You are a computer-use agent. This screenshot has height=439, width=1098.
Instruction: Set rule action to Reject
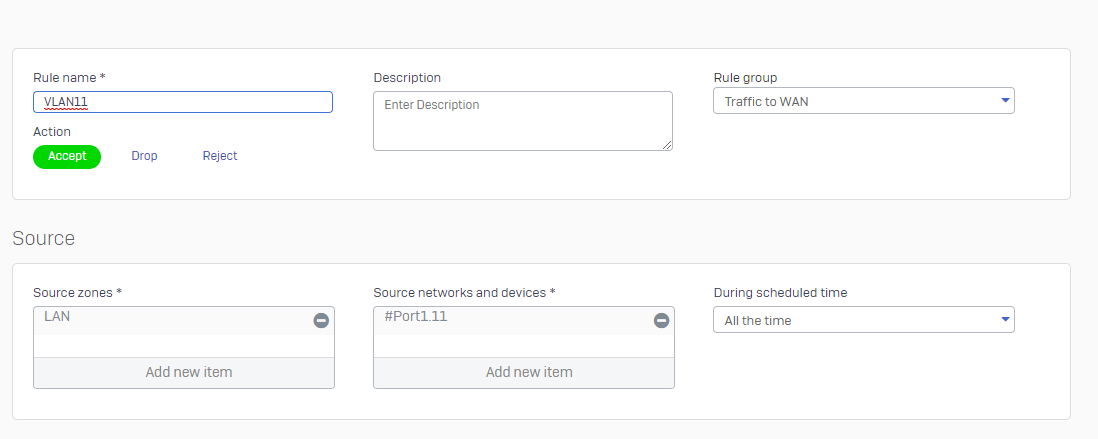point(220,156)
